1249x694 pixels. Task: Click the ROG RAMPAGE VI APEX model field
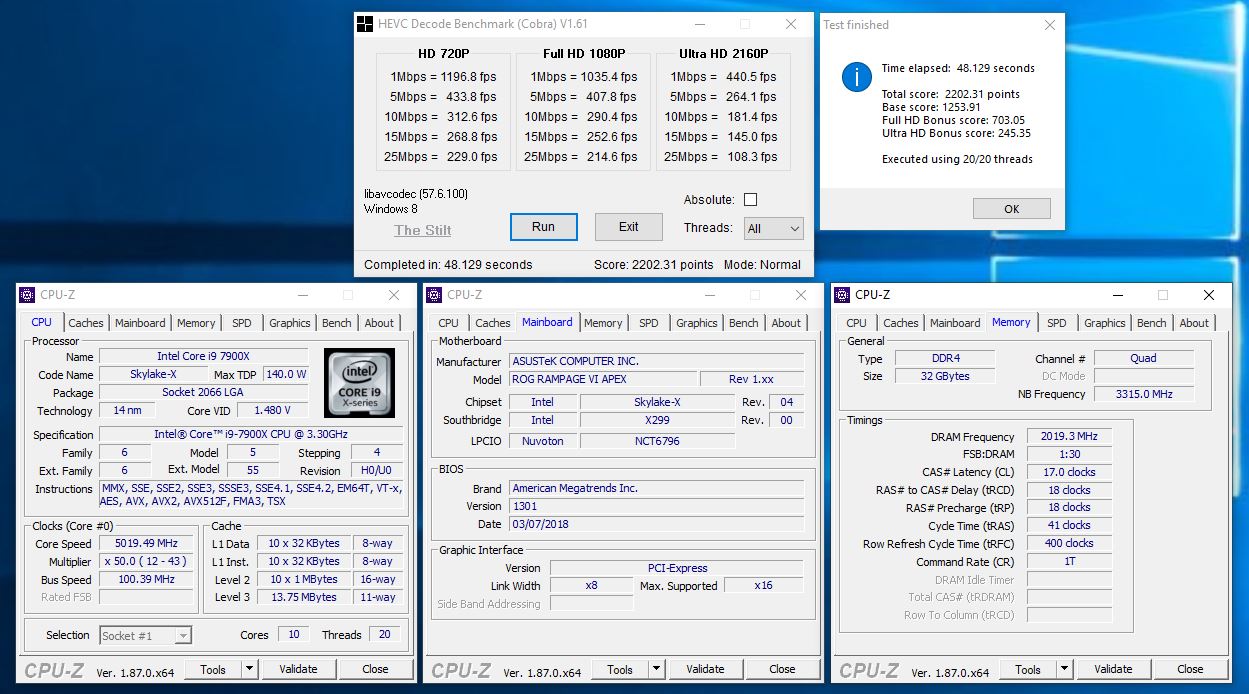coord(602,379)
